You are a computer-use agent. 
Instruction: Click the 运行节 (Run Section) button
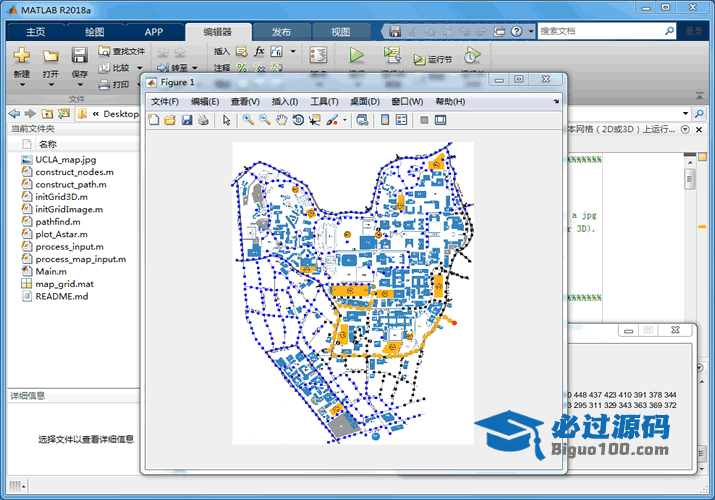coord(433,60)
